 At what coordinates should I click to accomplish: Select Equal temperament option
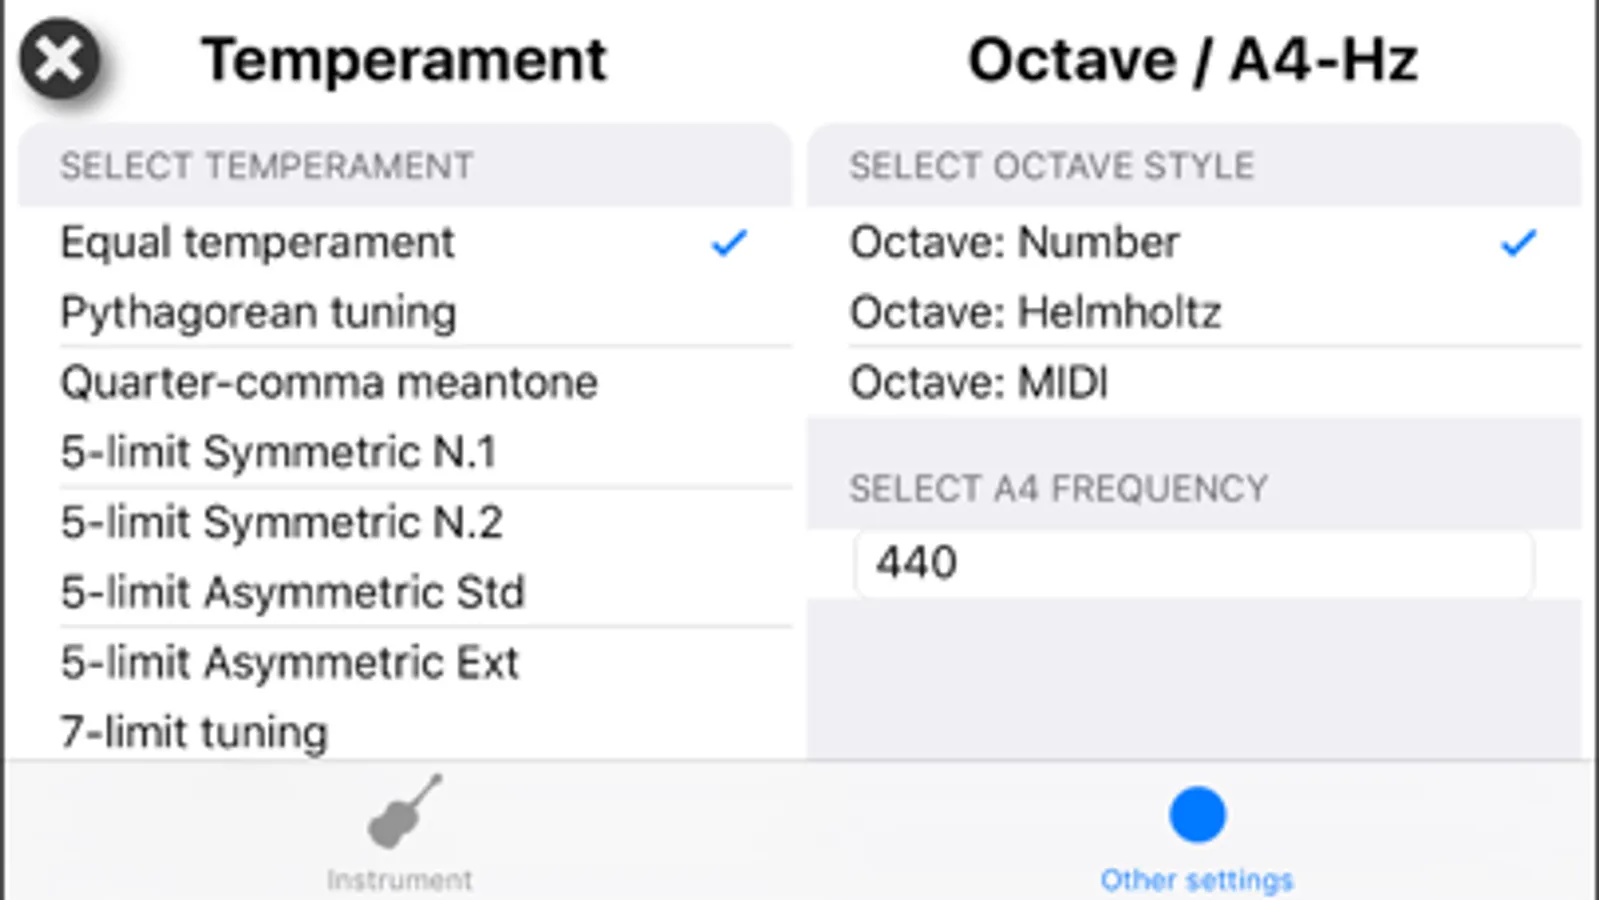(405, 242)
